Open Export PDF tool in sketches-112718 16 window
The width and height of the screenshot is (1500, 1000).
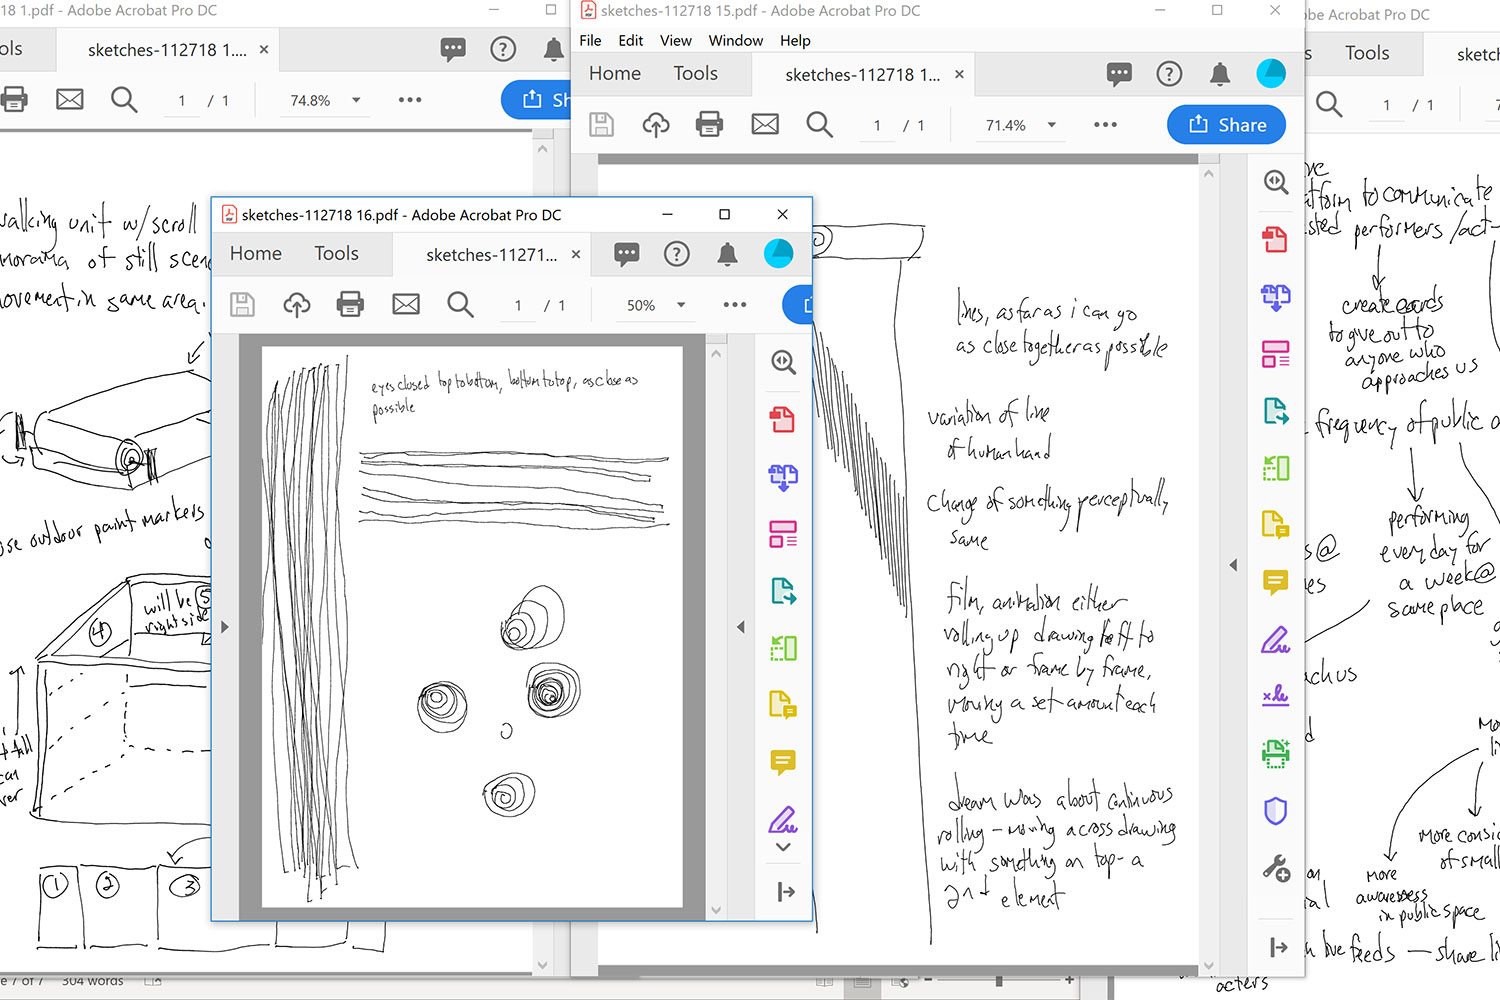(783, 591)
